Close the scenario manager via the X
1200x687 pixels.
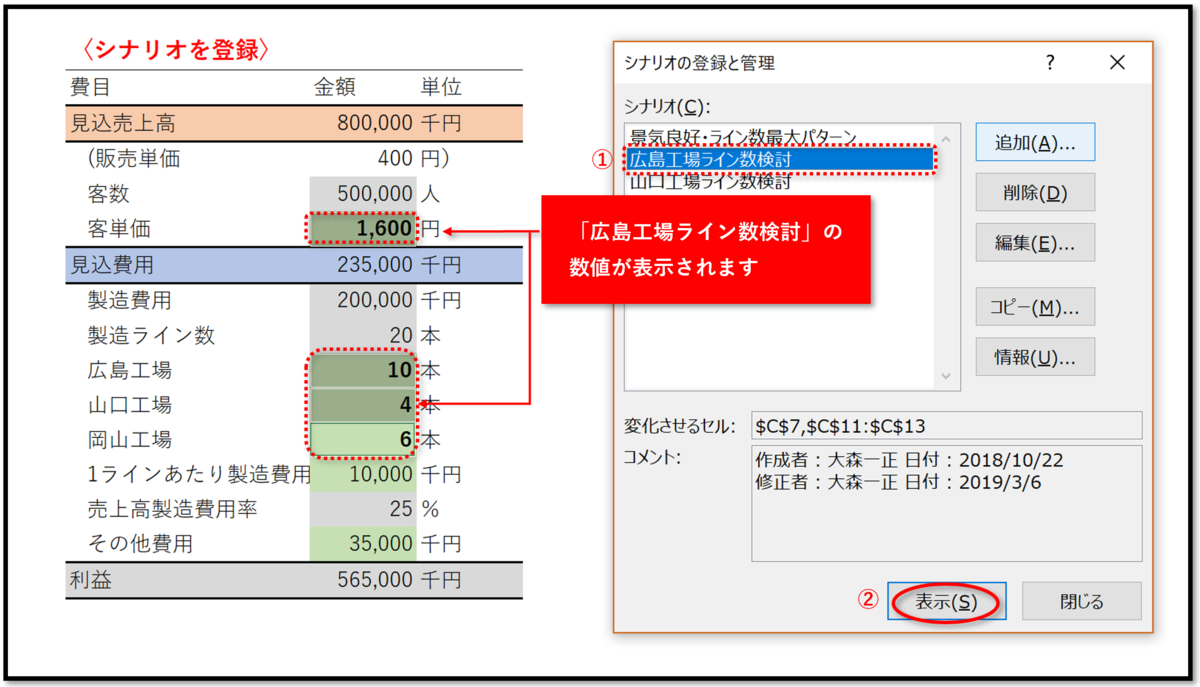1117,62
